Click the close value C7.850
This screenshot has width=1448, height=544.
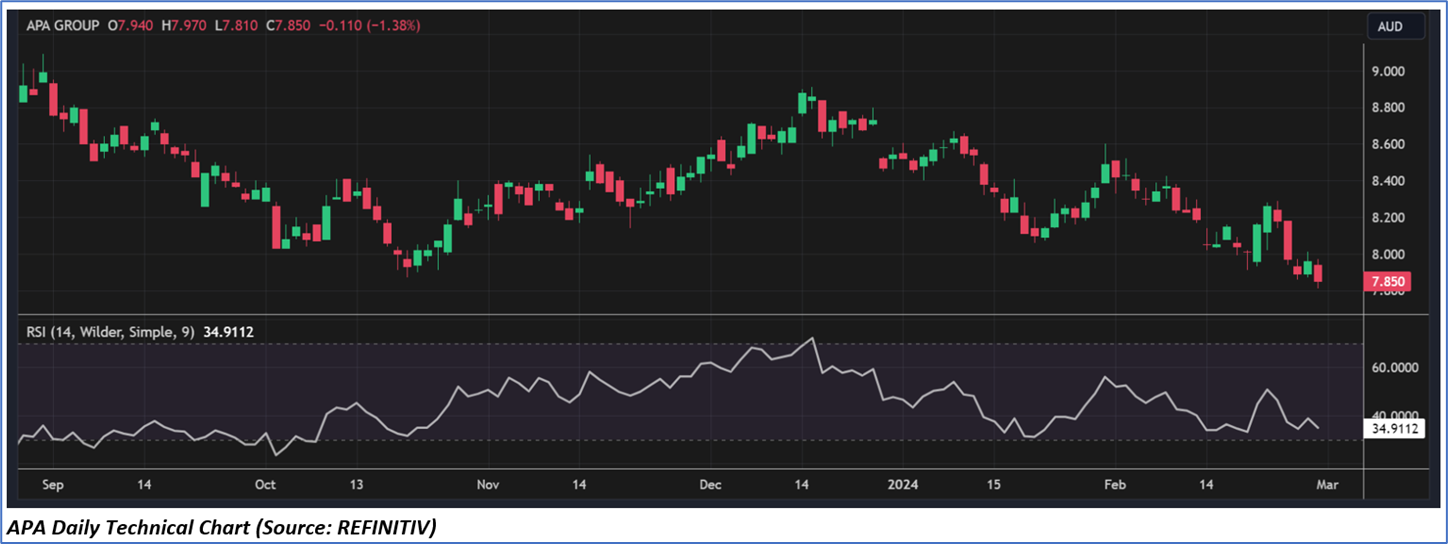pyautogui.click(x=290, y=26)
